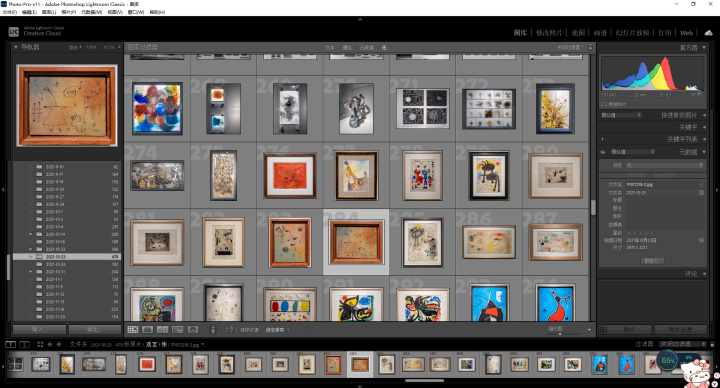Open cloud sync status icon
The height and width of the screenshot is (388, 720).
click(x=709, y=33)
